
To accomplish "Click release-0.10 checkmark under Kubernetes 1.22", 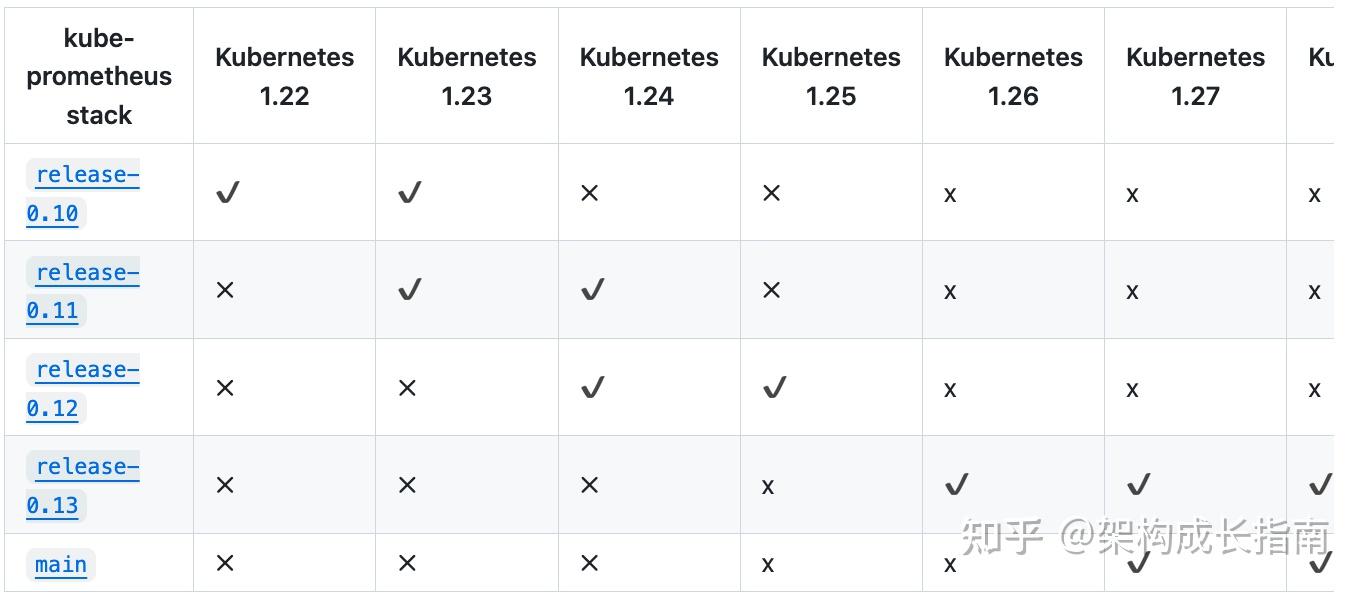I will 228,193.
